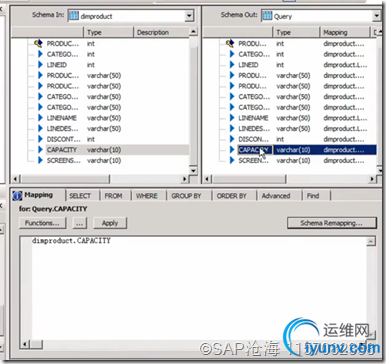Click the Schema Out horizontal scroll right arrow
This screenshot has width=386, height=364.
coord(372,179)
